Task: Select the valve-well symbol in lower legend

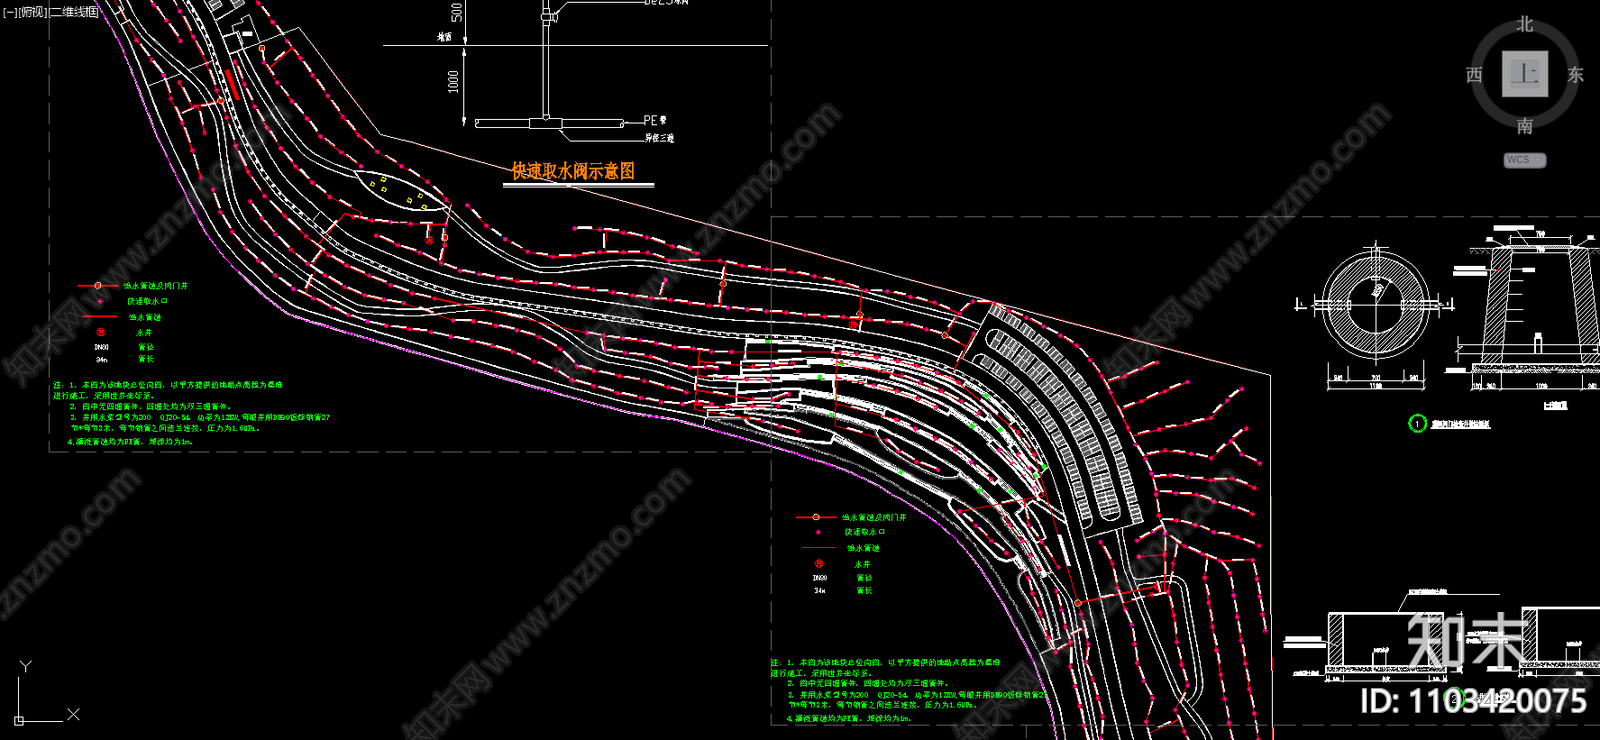Action: click(x=816, y=517)
